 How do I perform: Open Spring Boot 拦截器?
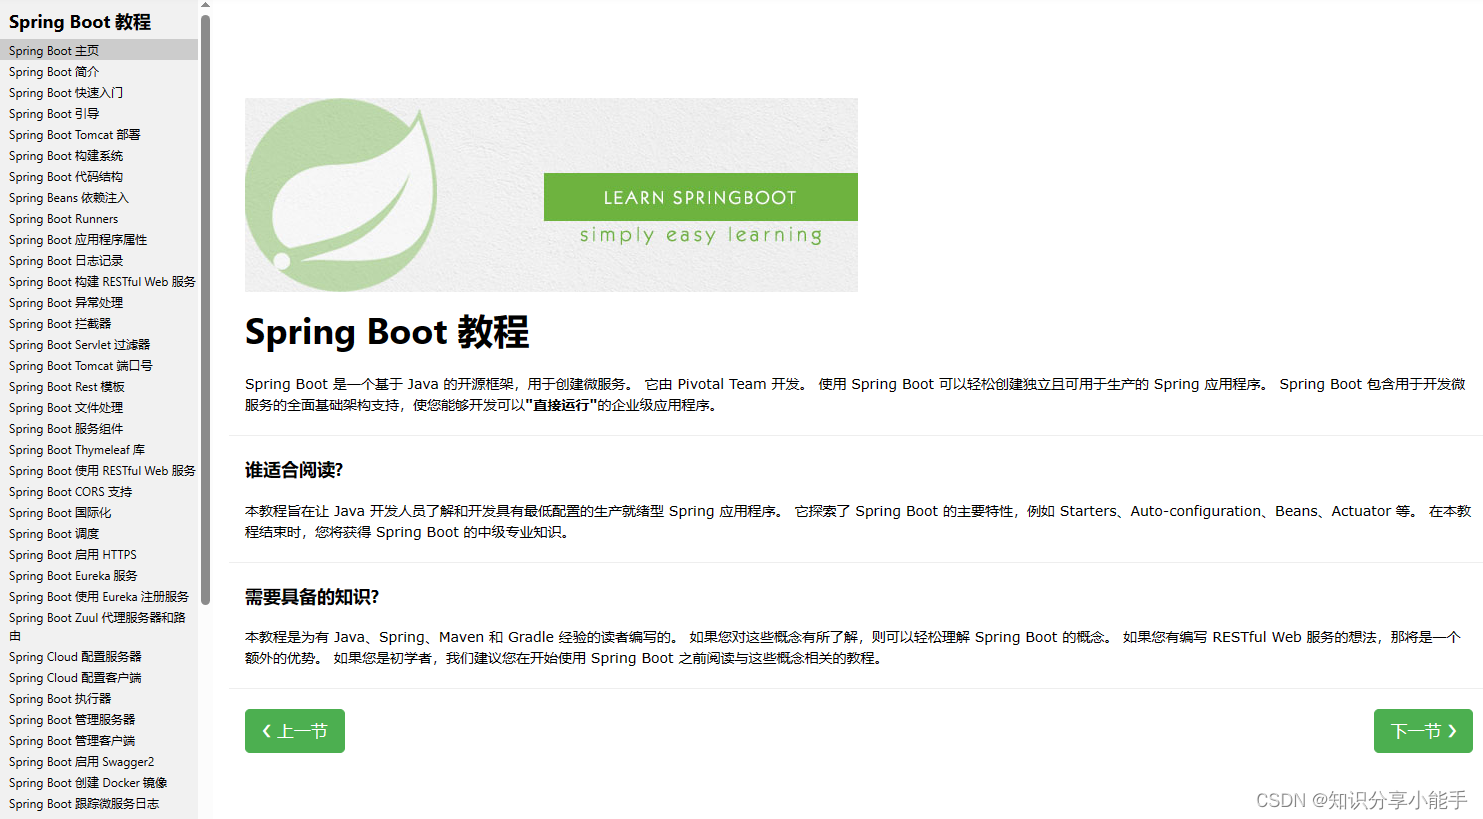click(60, 323)
